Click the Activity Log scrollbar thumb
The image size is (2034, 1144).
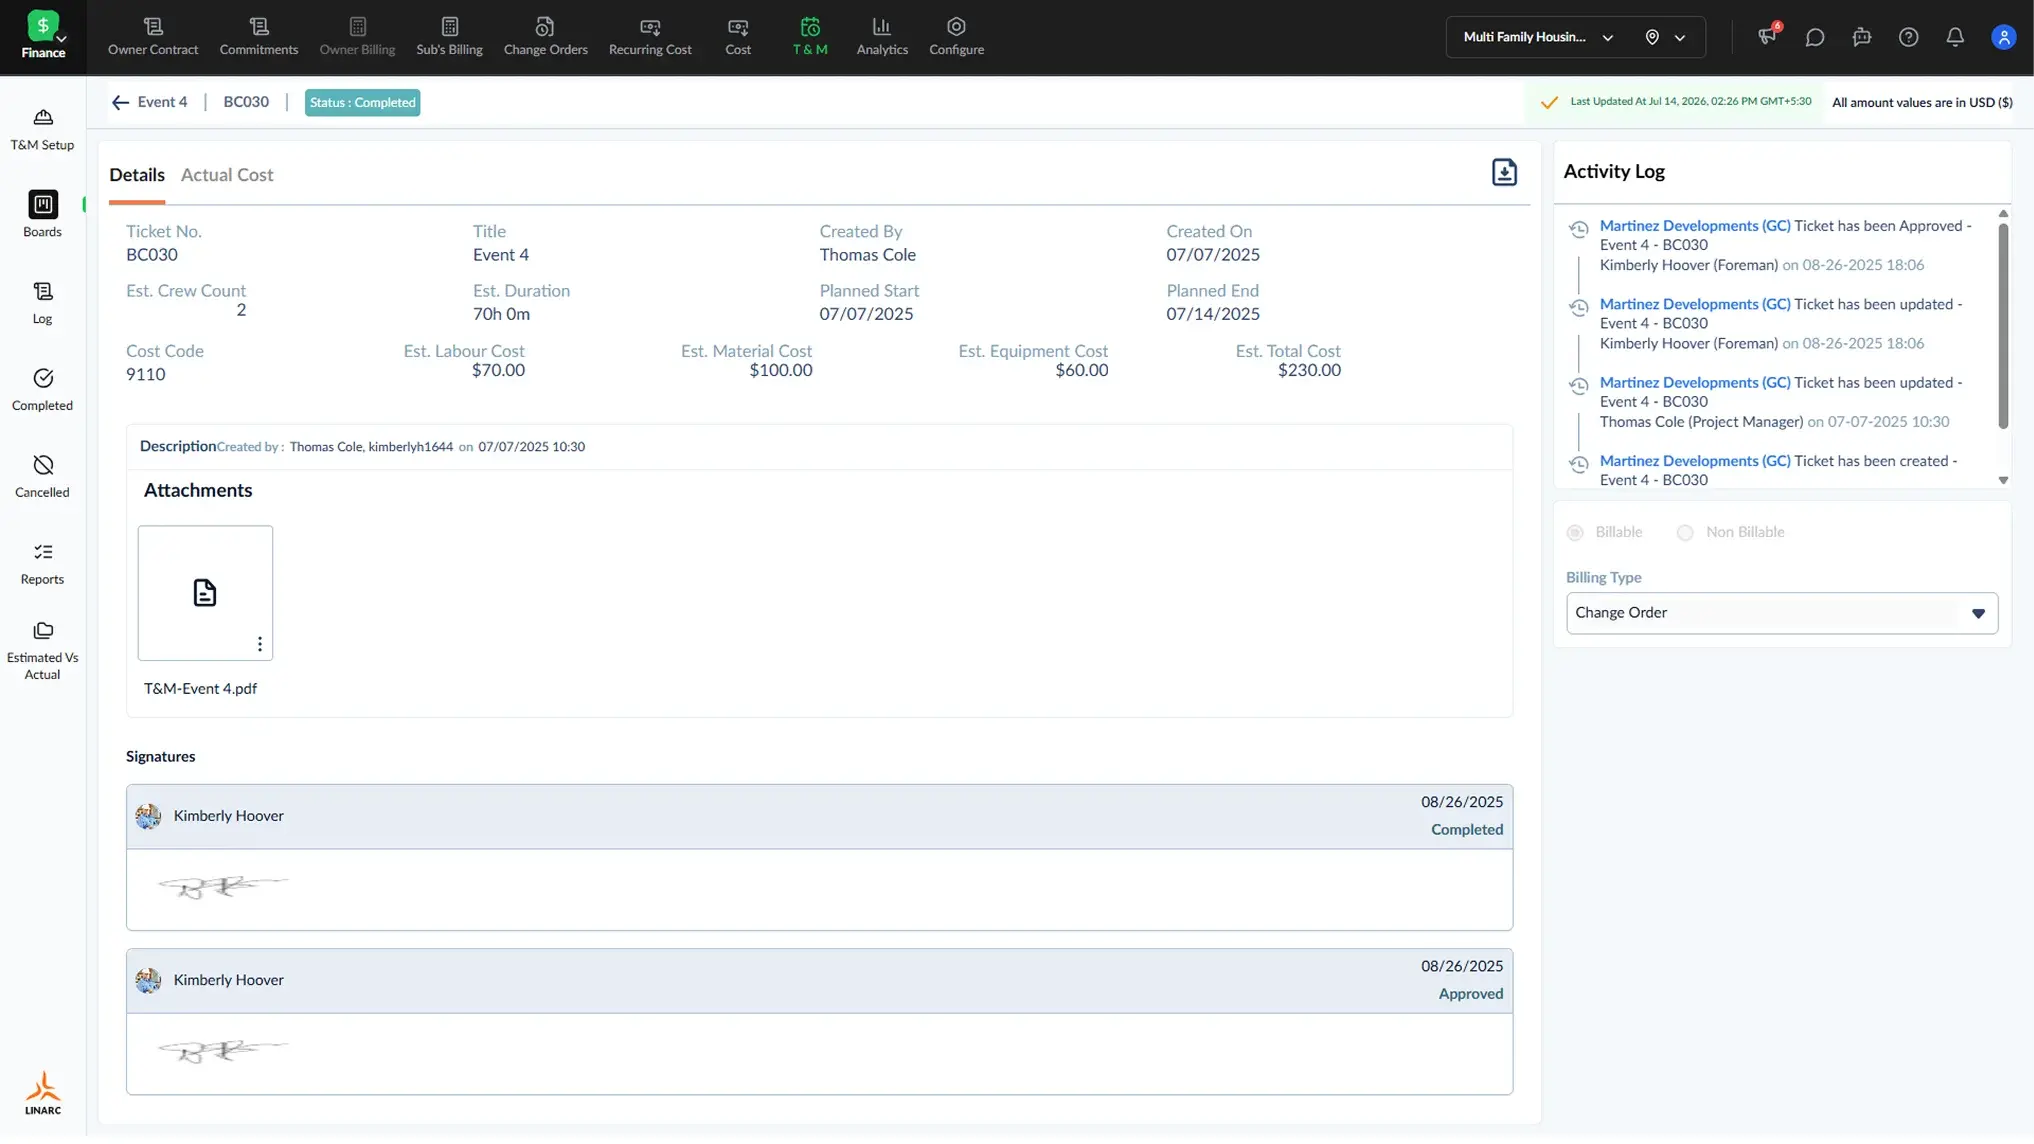click(2002, 325)
